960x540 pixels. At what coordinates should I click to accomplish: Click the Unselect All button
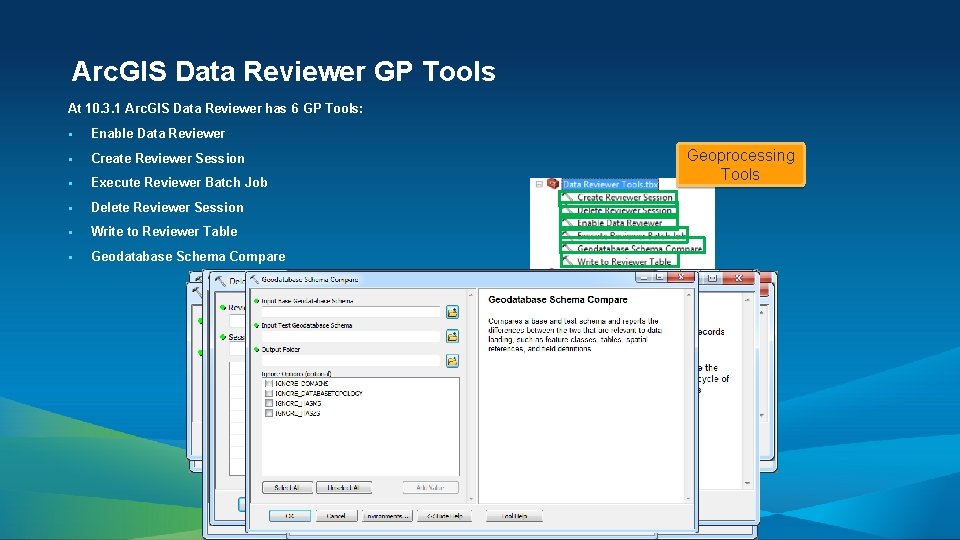click(x=343, y=487)
